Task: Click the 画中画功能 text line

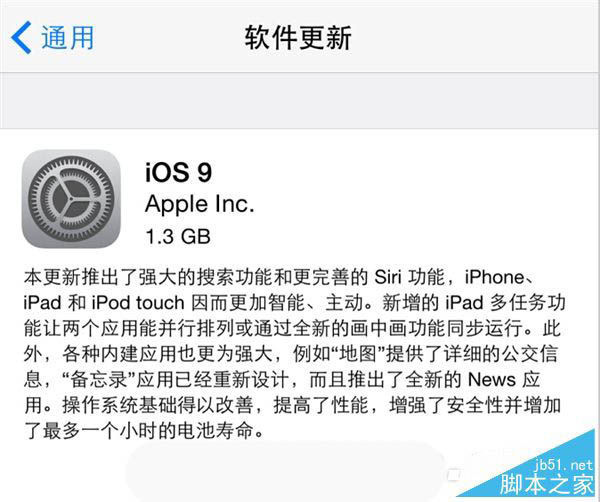Action: click(x=397, y=328)
